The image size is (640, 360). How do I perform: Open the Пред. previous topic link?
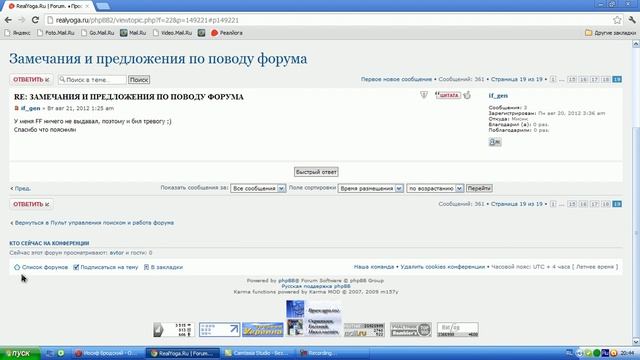[x=20, y=188]
